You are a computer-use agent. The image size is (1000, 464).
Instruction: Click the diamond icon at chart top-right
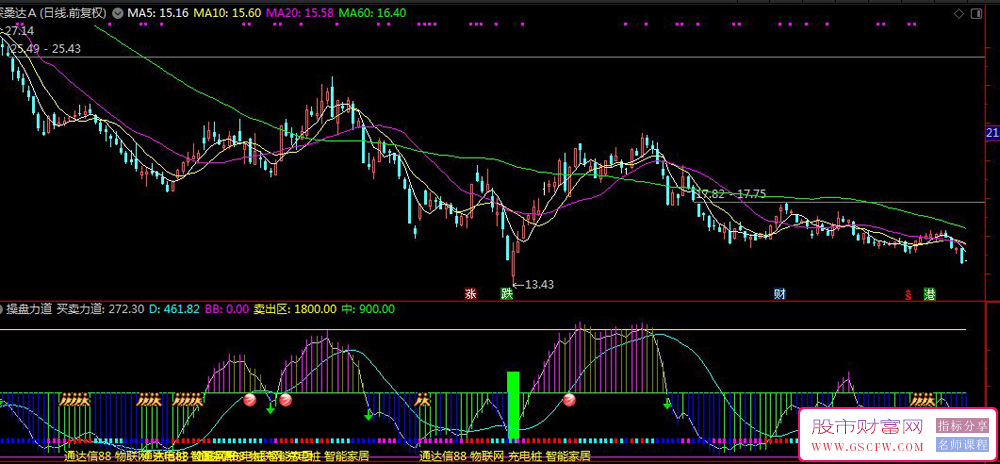[959, 12]
